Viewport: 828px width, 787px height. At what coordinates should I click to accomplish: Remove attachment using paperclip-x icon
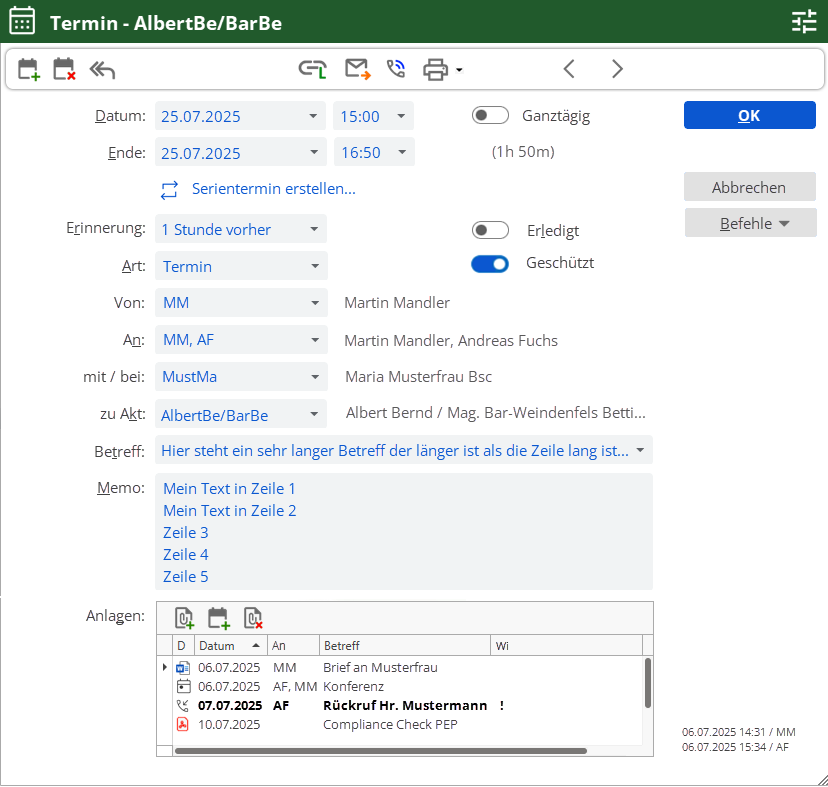tap(252, 617)
